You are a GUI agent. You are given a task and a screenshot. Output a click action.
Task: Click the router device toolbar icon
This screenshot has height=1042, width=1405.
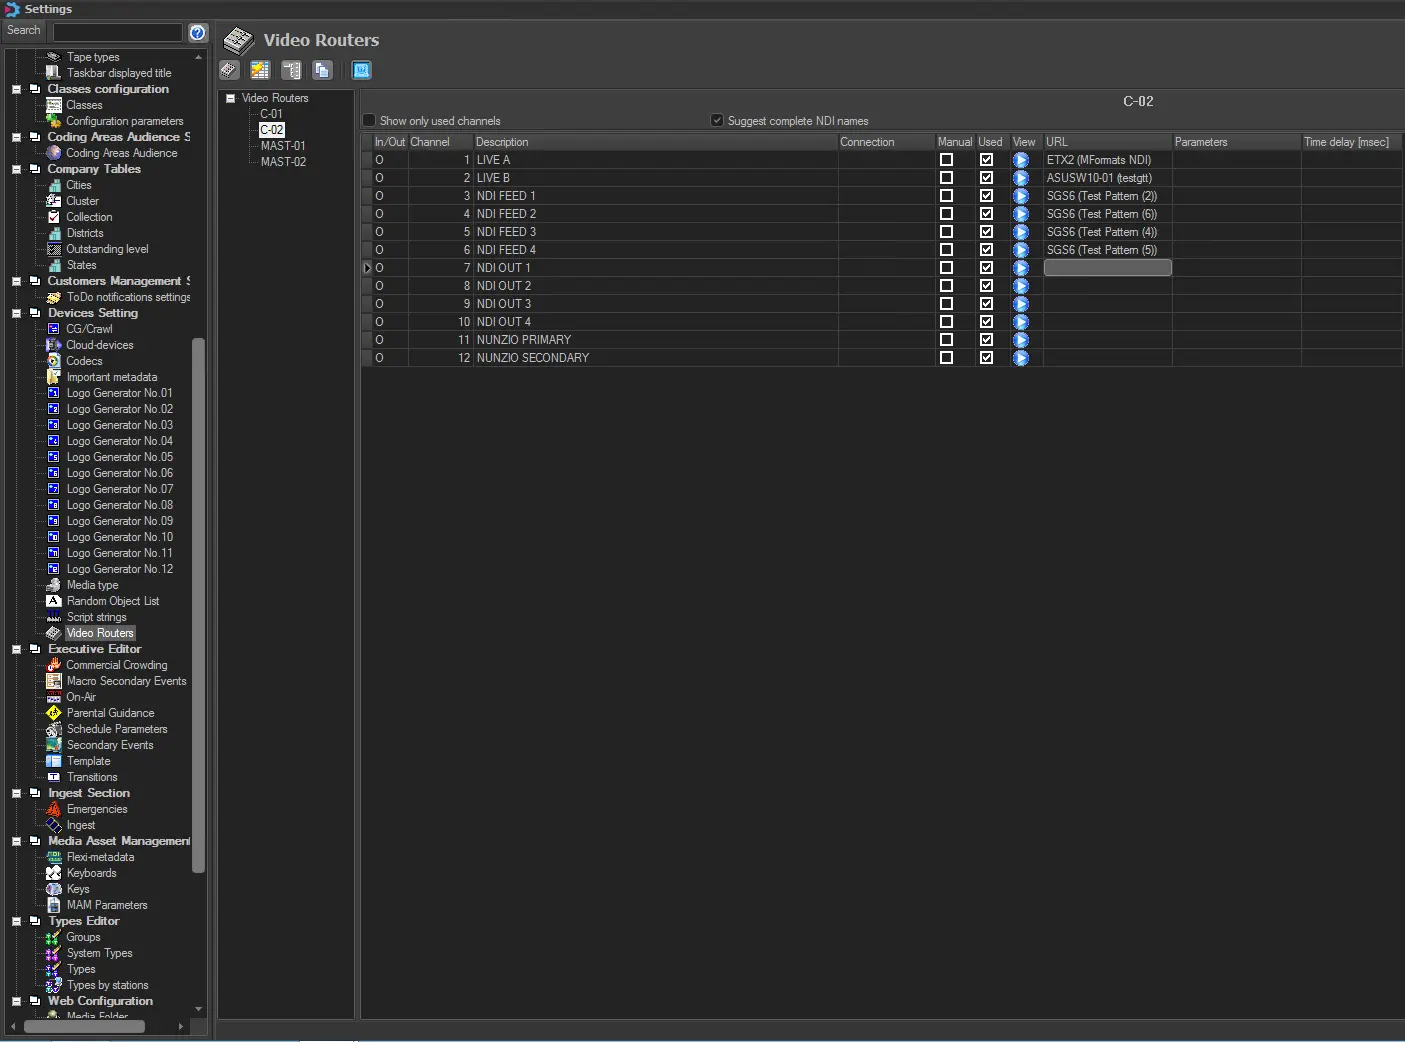point(230,70)
